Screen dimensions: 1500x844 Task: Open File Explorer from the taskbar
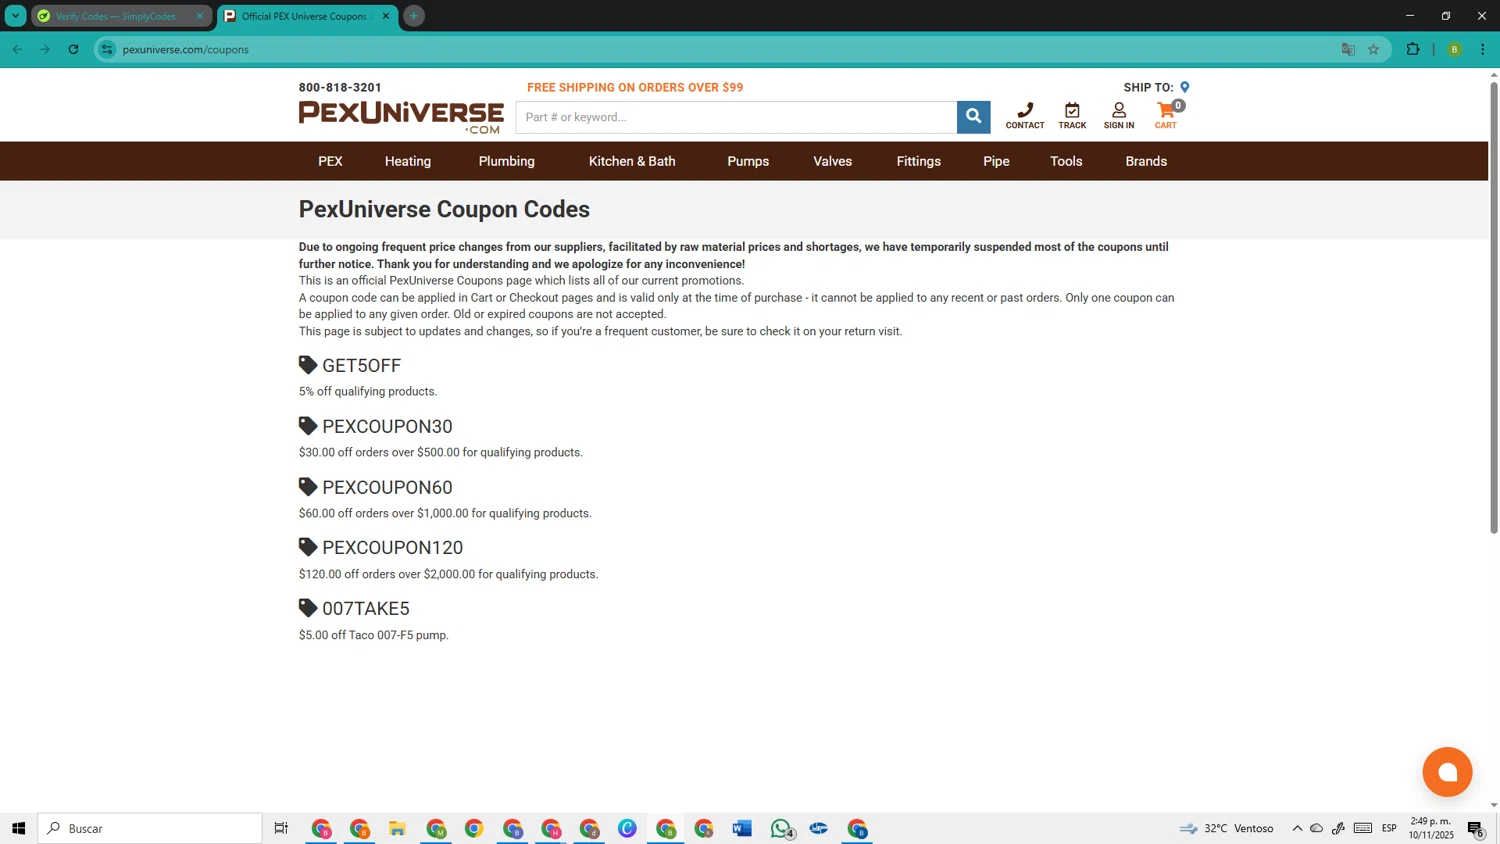coord(397,828)
